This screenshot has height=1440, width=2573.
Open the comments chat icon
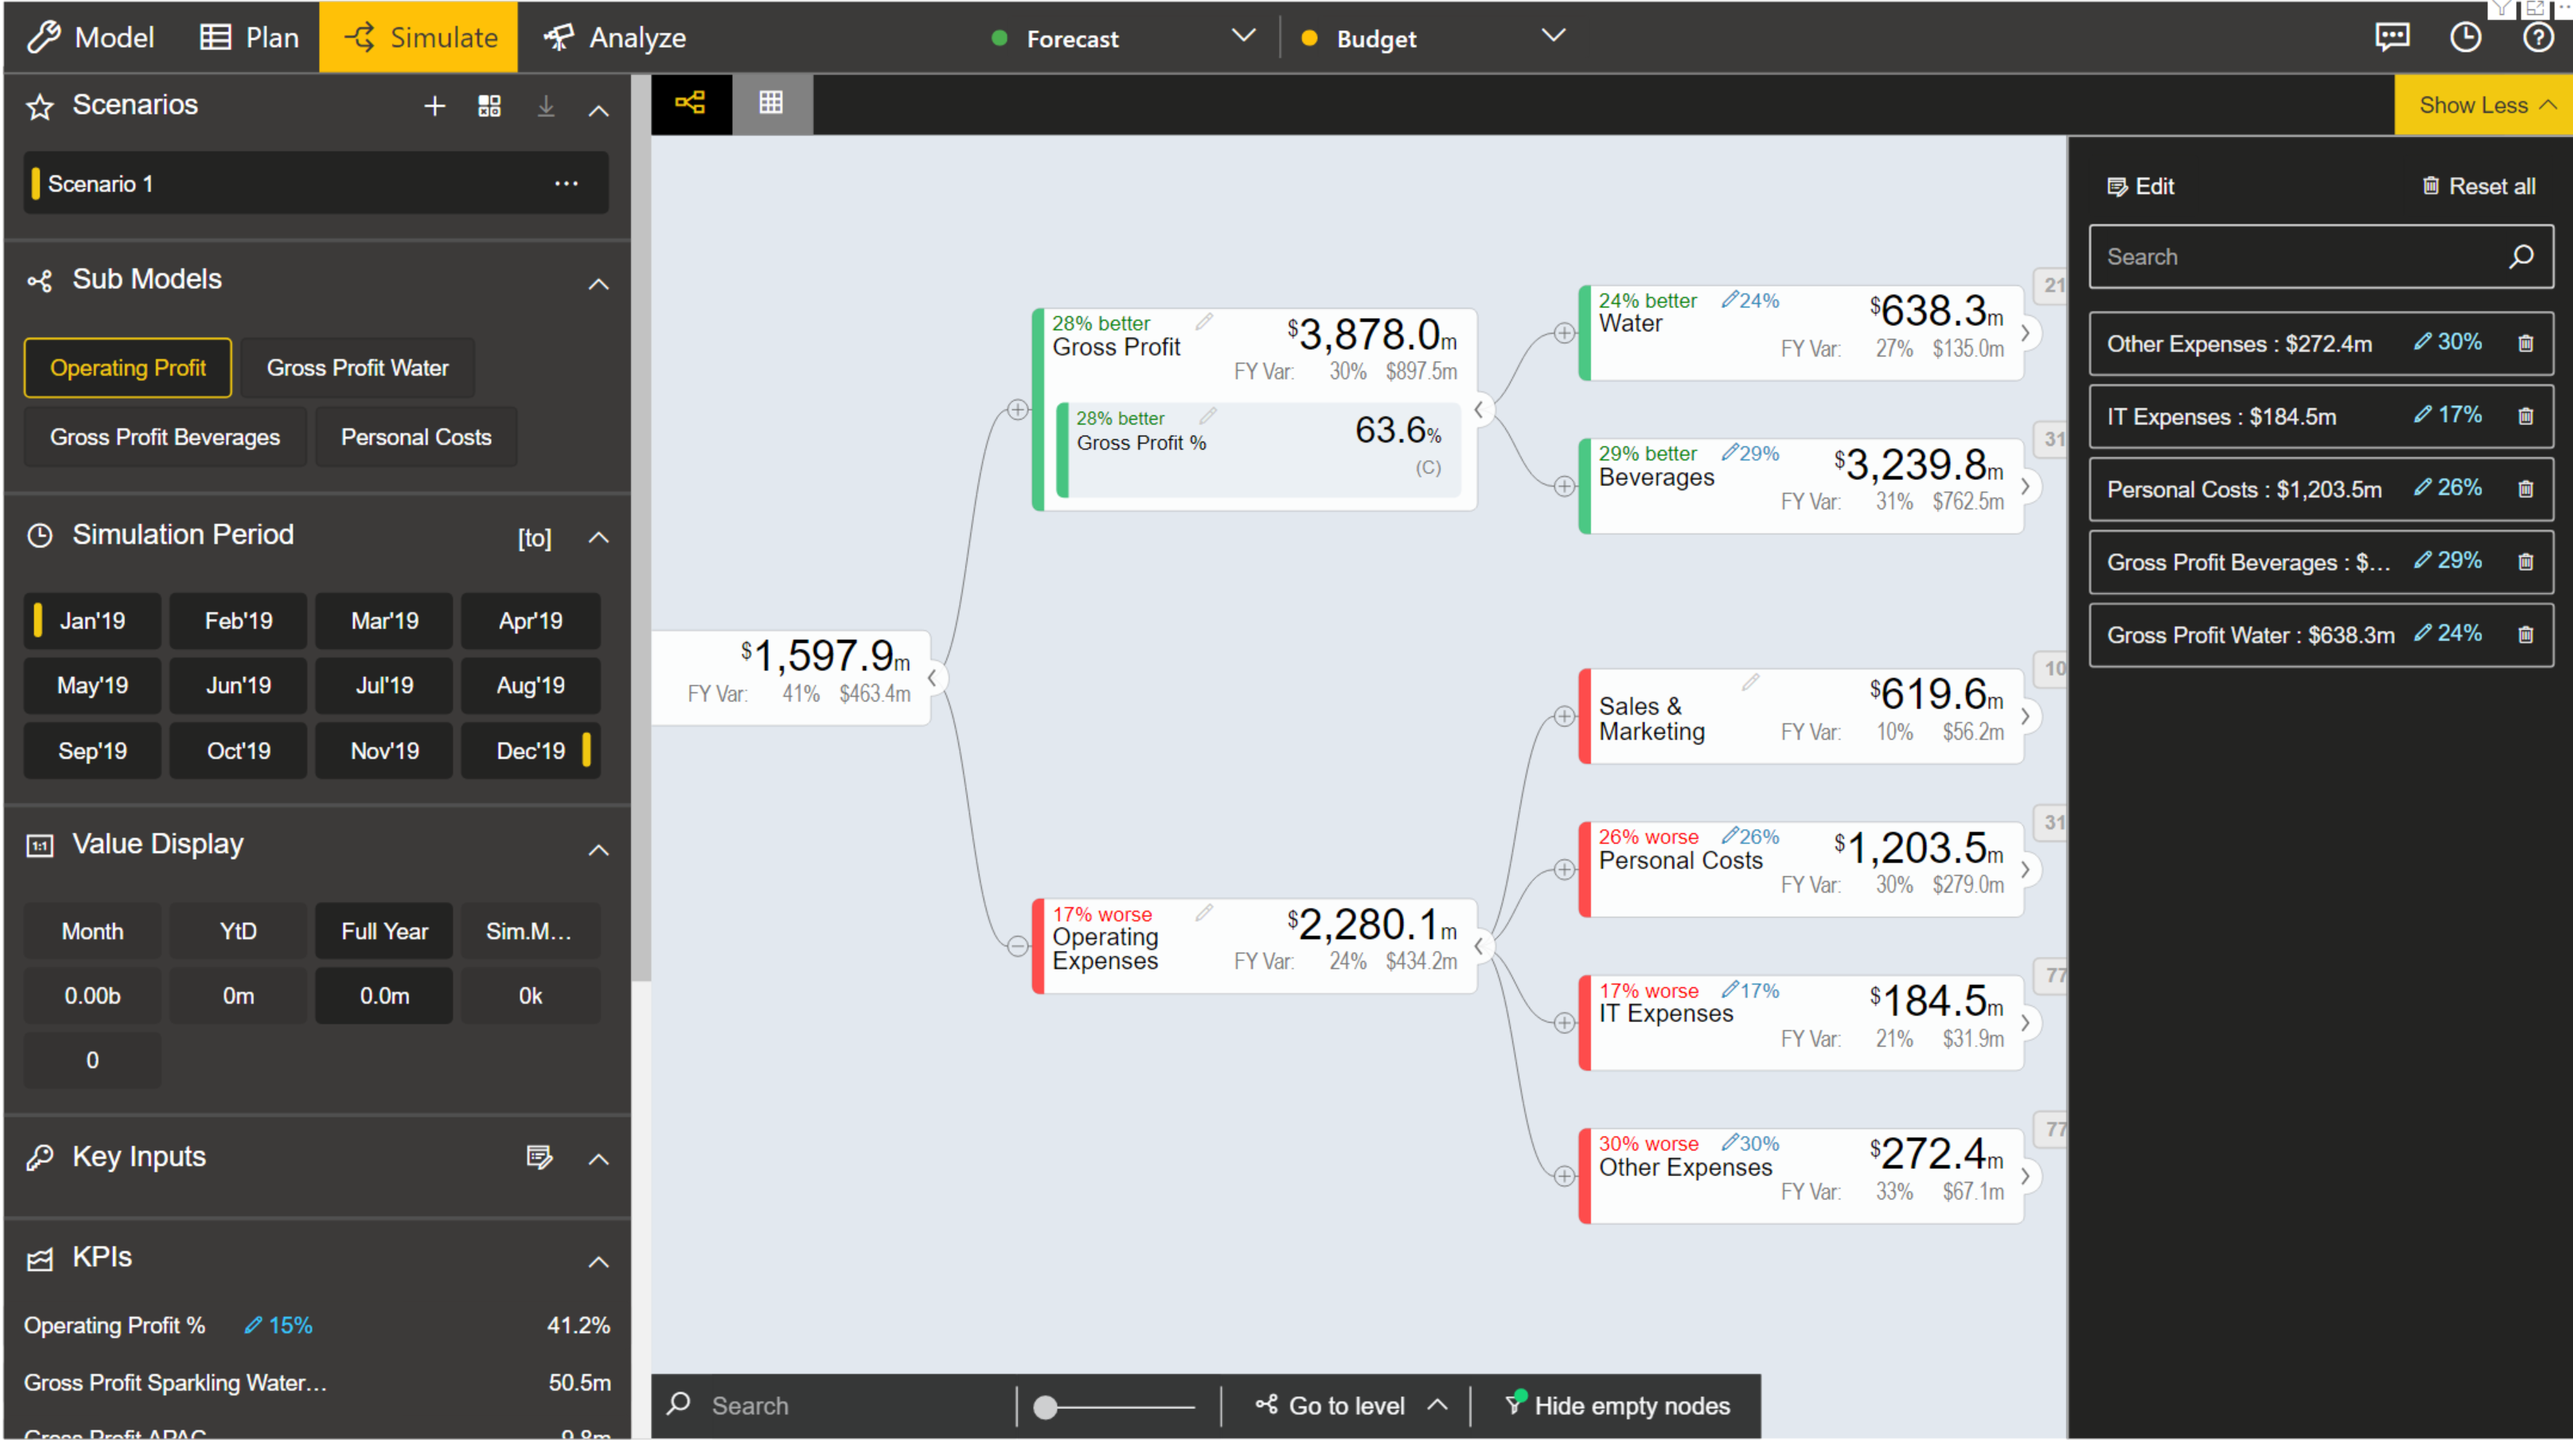pos(2392,38)
